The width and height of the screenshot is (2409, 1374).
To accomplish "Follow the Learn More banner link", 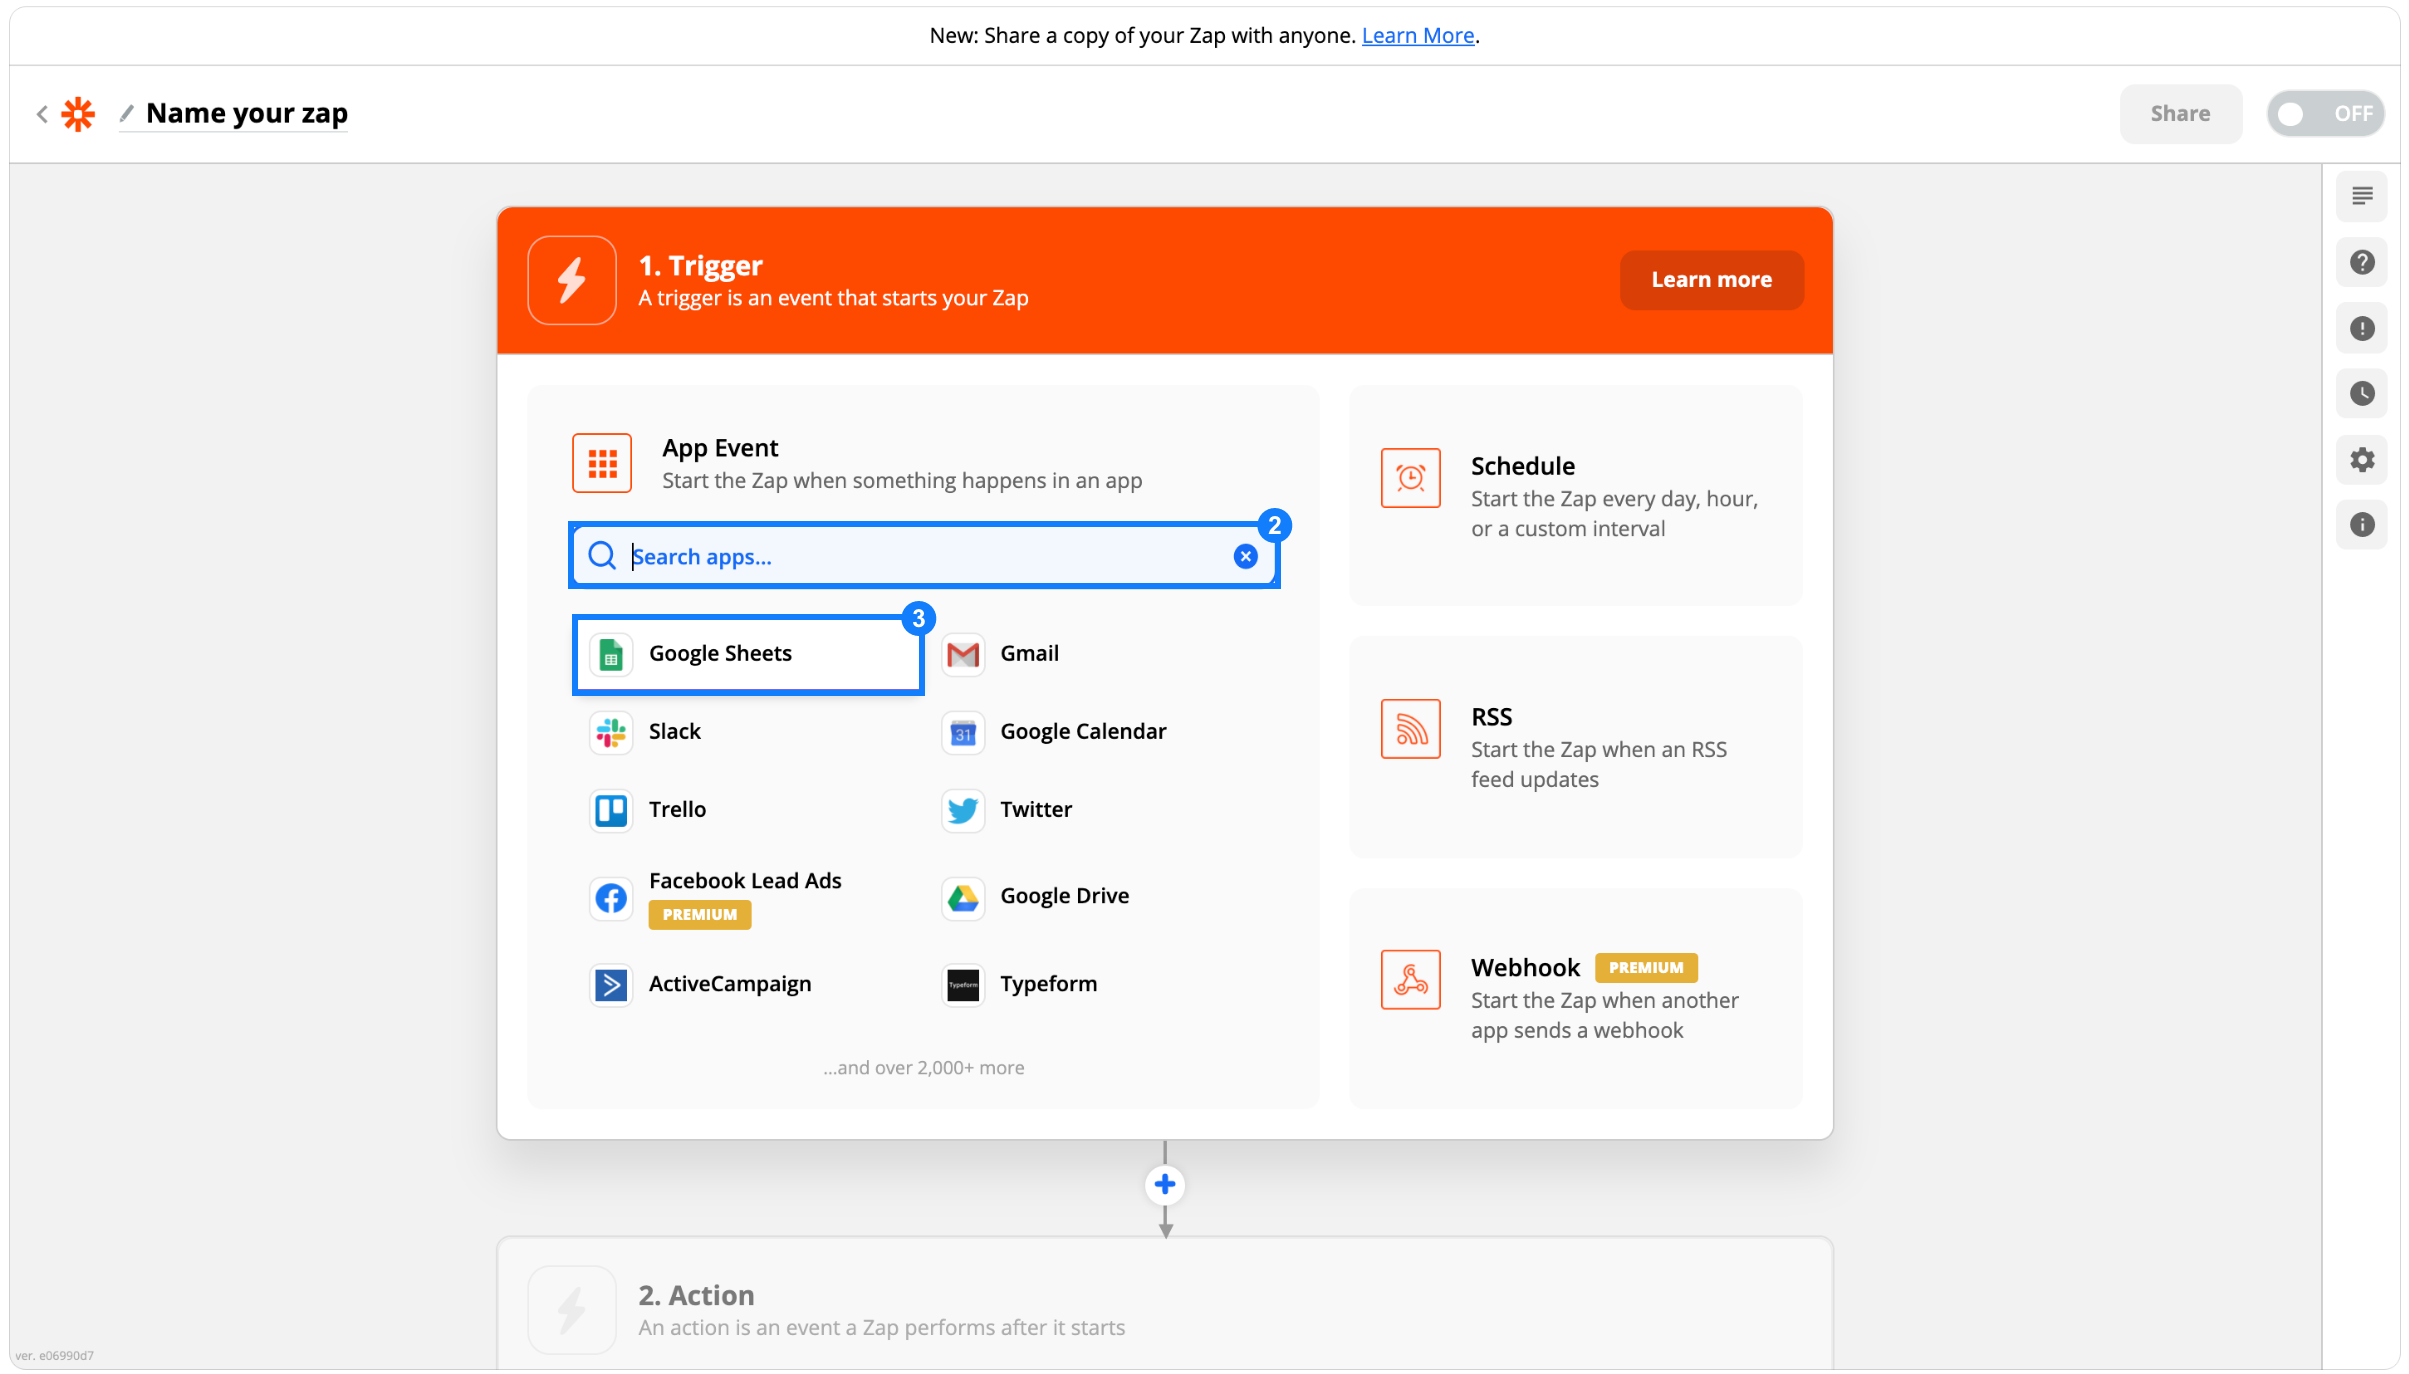I will click(1418, 36).
